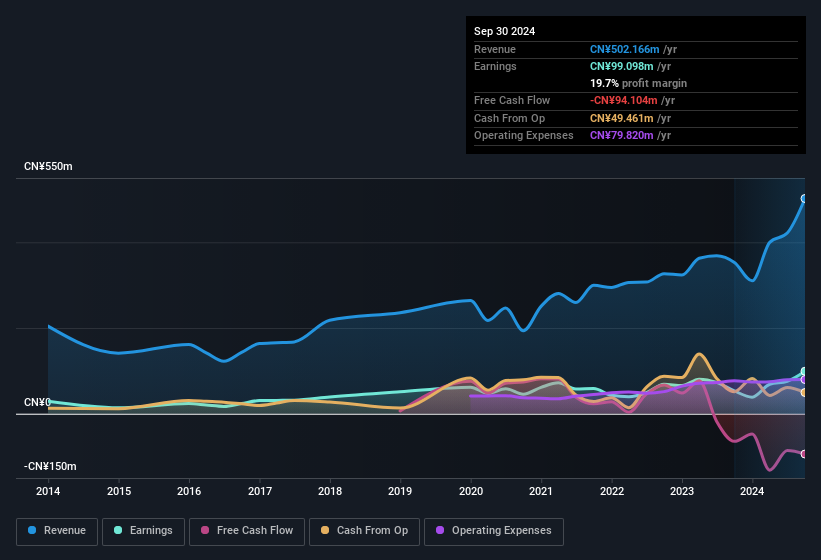Select the 2023 x-axis label
Image resolution: width=821 pixels, height=560 pixels.
point(682,491)
